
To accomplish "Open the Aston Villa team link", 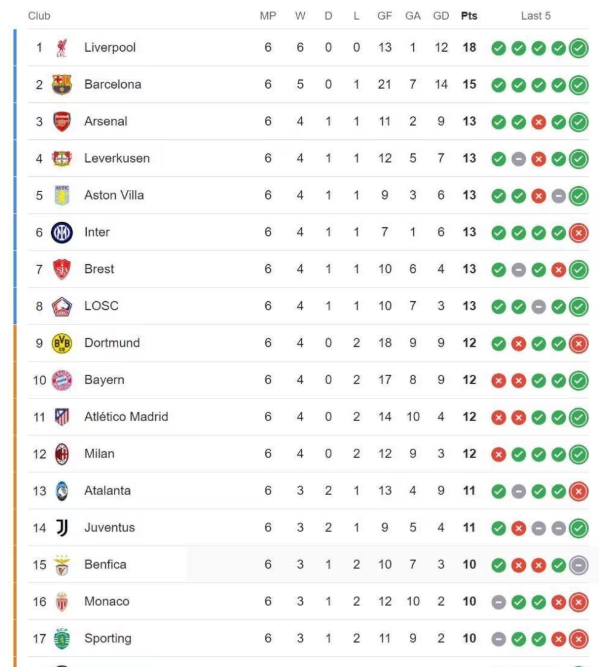I will [114, 195].
